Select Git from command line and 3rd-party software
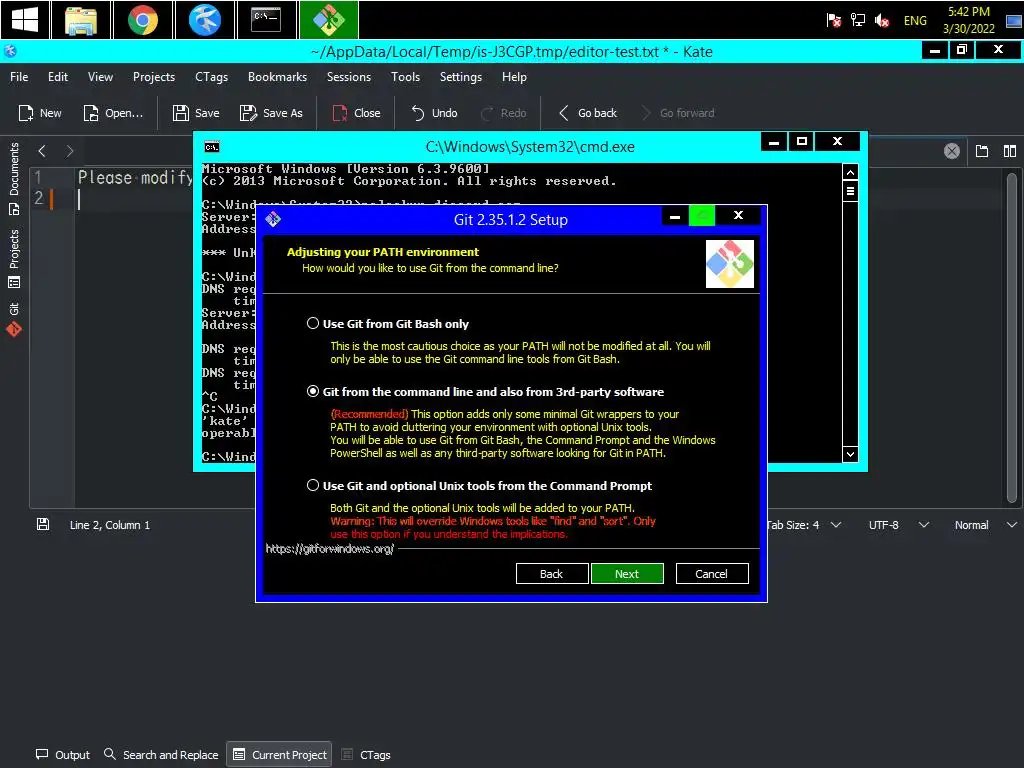 [313, 391]
